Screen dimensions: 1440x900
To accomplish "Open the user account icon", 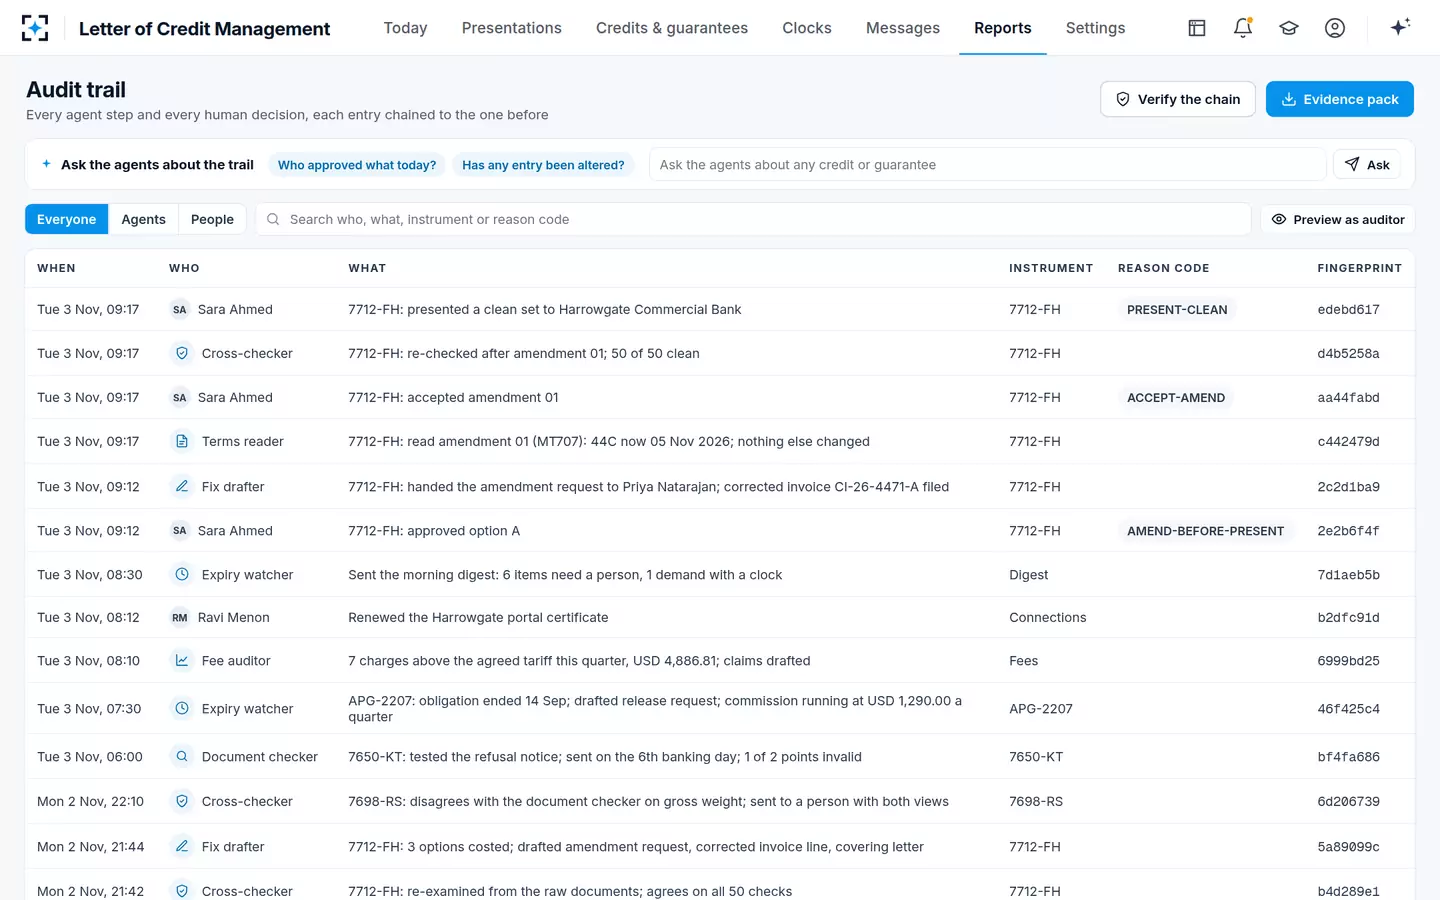I will 1335,28.
